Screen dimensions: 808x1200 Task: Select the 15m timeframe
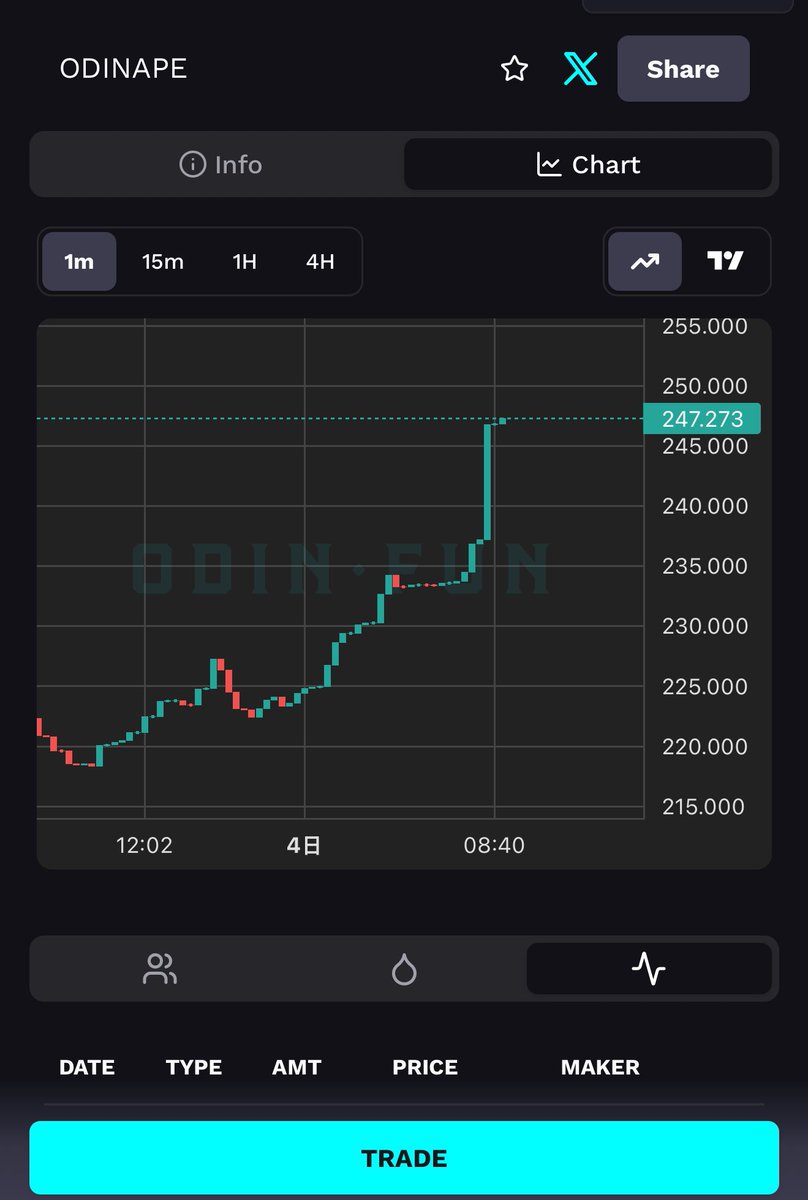[163, 262]
